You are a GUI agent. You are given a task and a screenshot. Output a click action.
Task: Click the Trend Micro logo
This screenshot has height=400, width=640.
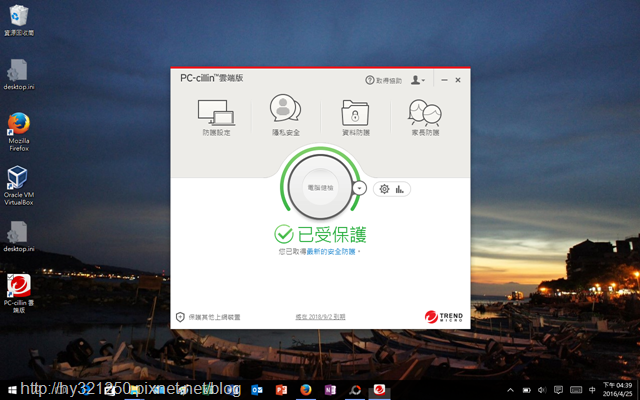tap(443, 317)
